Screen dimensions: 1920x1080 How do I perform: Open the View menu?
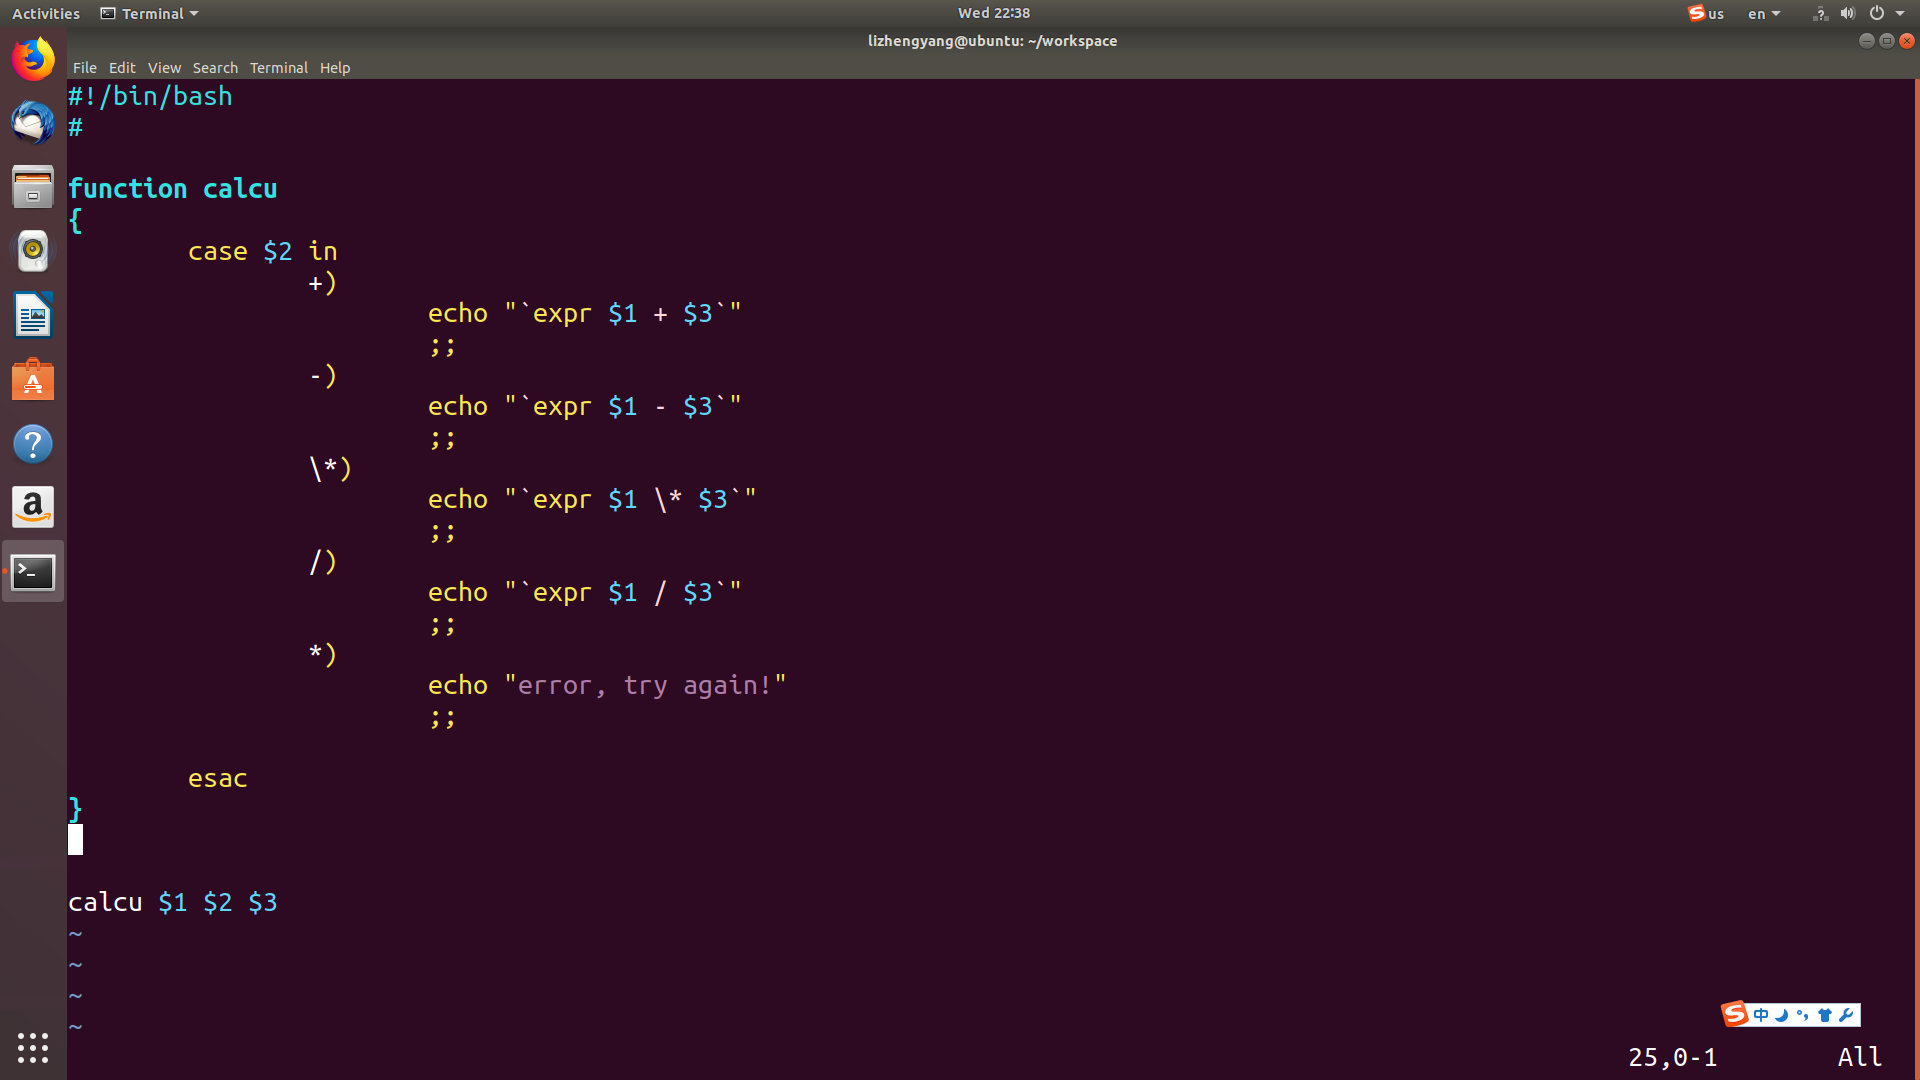164,68
